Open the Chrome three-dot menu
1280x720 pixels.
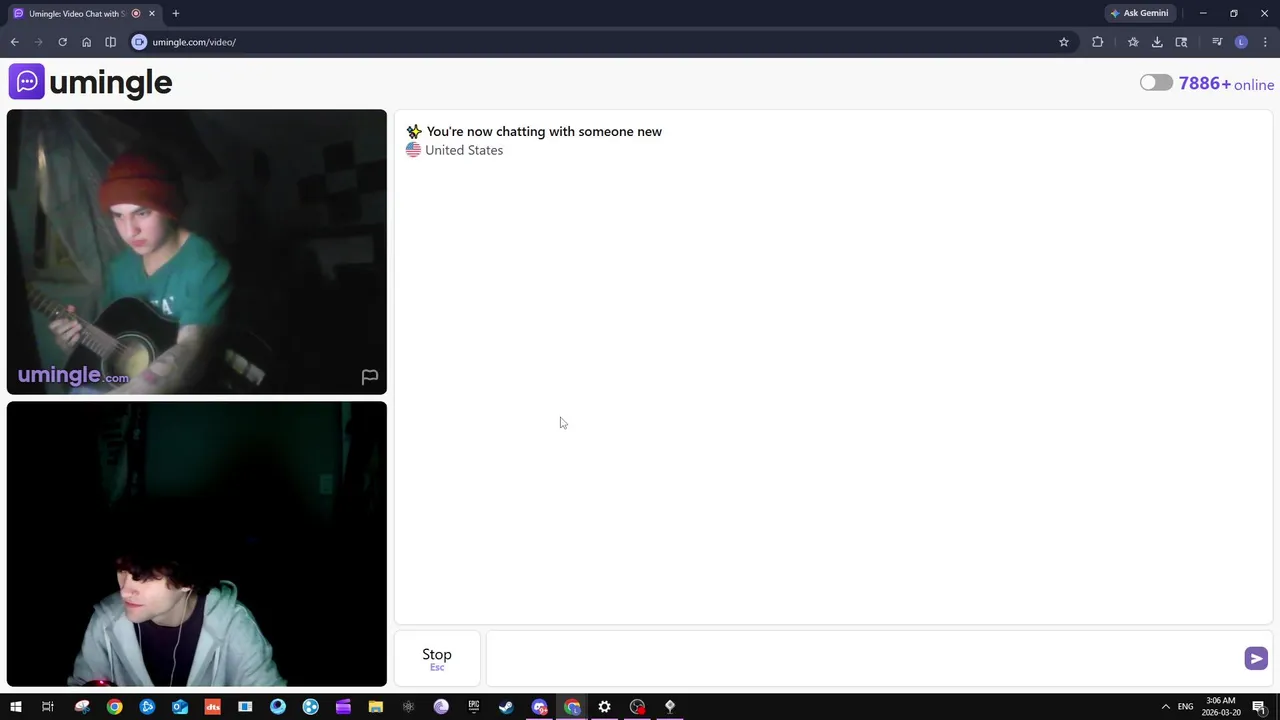(x=1265, y=42)
